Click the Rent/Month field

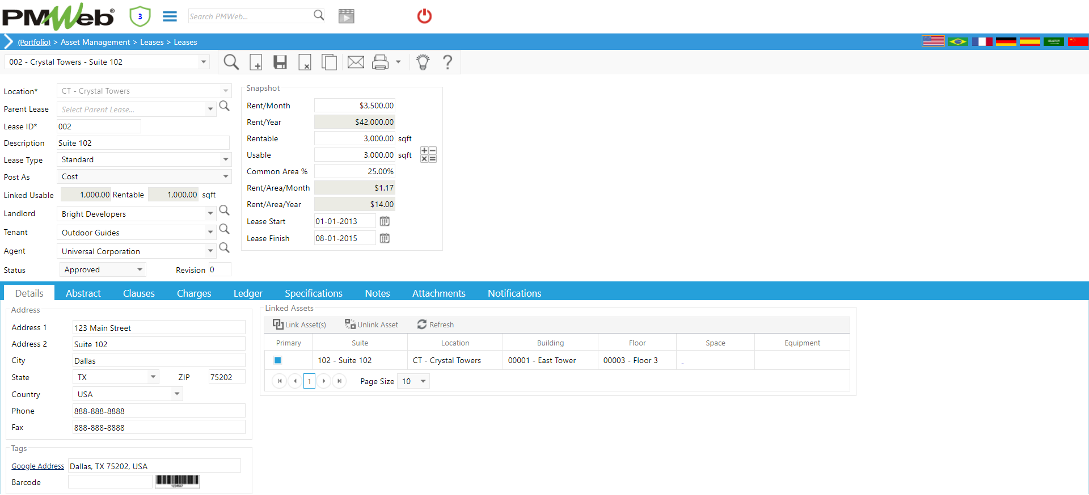(355, 106)
